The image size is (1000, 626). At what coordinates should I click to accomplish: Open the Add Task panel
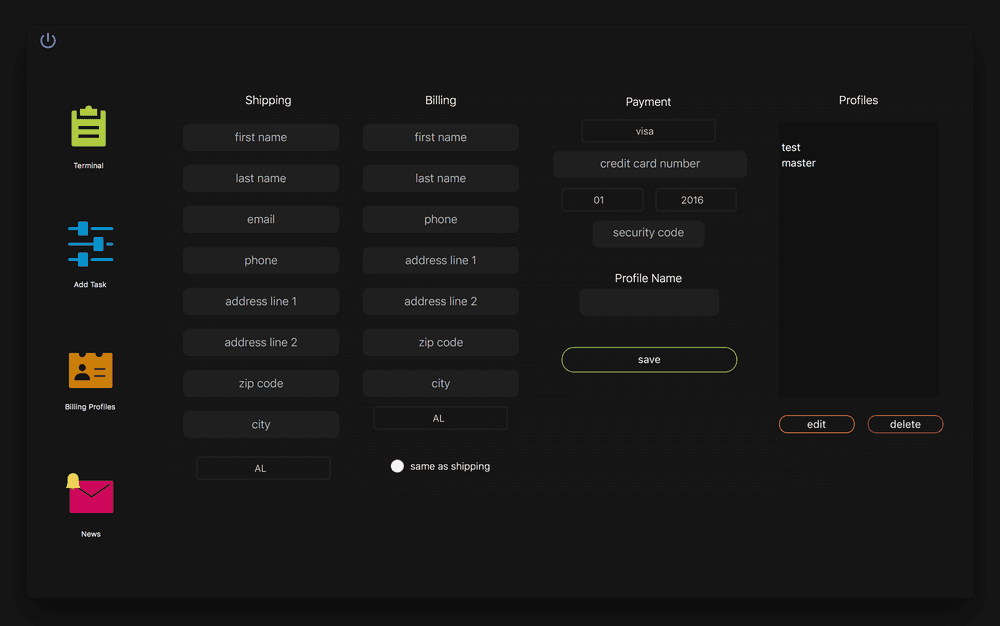click(89, 243)
